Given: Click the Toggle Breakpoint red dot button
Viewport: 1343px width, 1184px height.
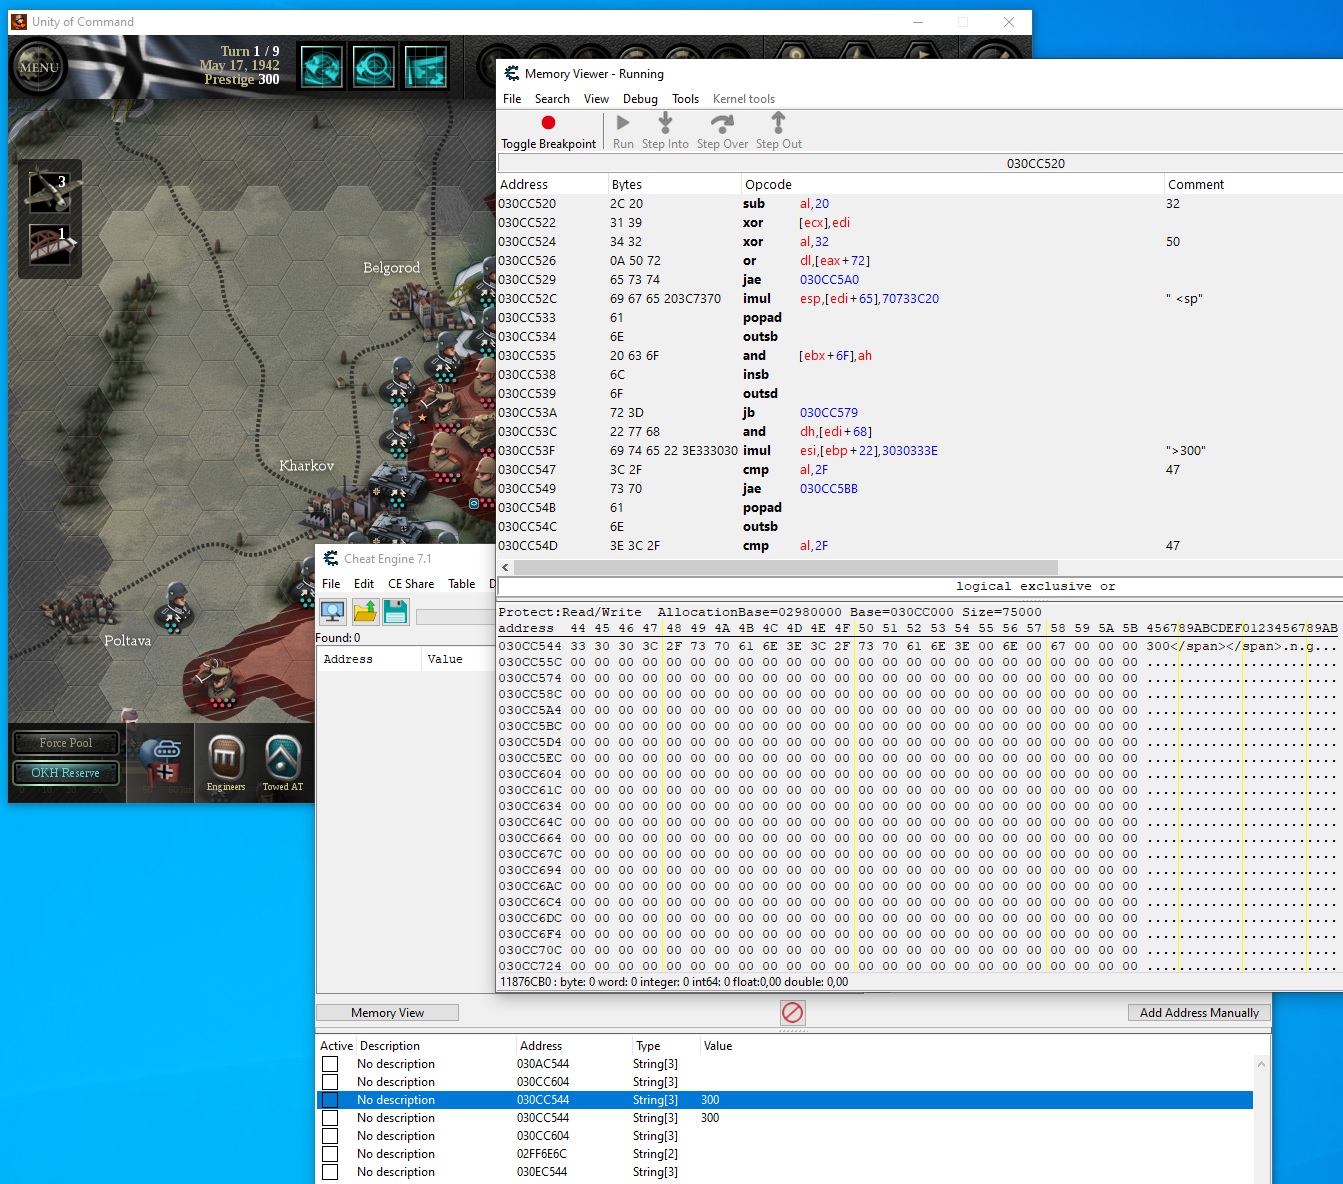Looking at the screenshot, I should coord(548,123).
